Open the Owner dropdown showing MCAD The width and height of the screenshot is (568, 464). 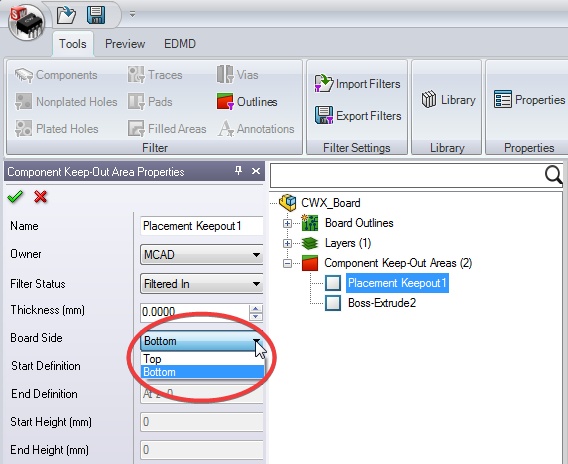click(x=201, y=255)
